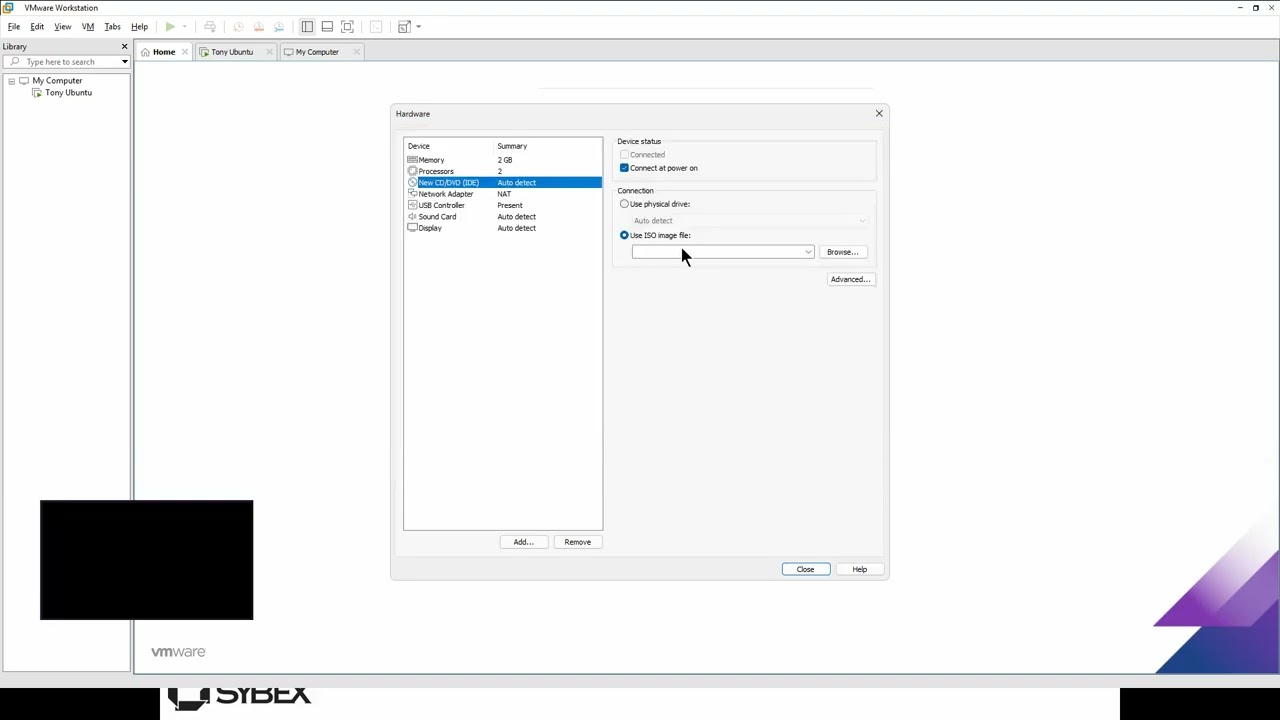Click the Memory device icon
The height and width of the screenshot is (720, 1280).
click(412, 160)
